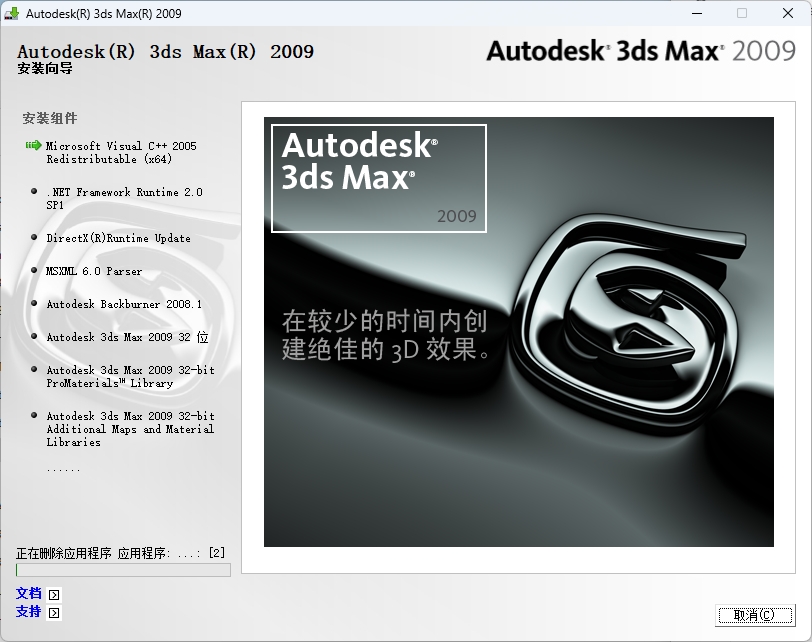Viewport: 812px width, 642px height.
Task: Click the bullet beside MSXML 6.0 Parser
Action: 34,271
